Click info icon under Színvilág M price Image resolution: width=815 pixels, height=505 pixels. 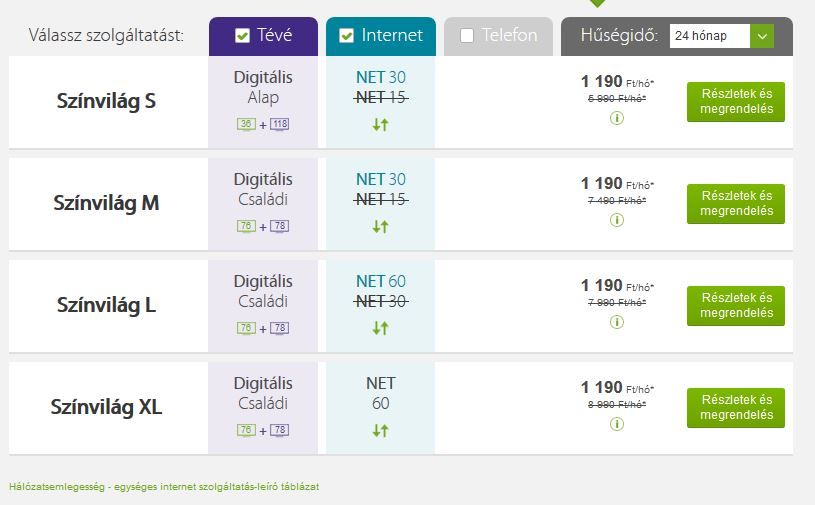[x=616, y=220]
